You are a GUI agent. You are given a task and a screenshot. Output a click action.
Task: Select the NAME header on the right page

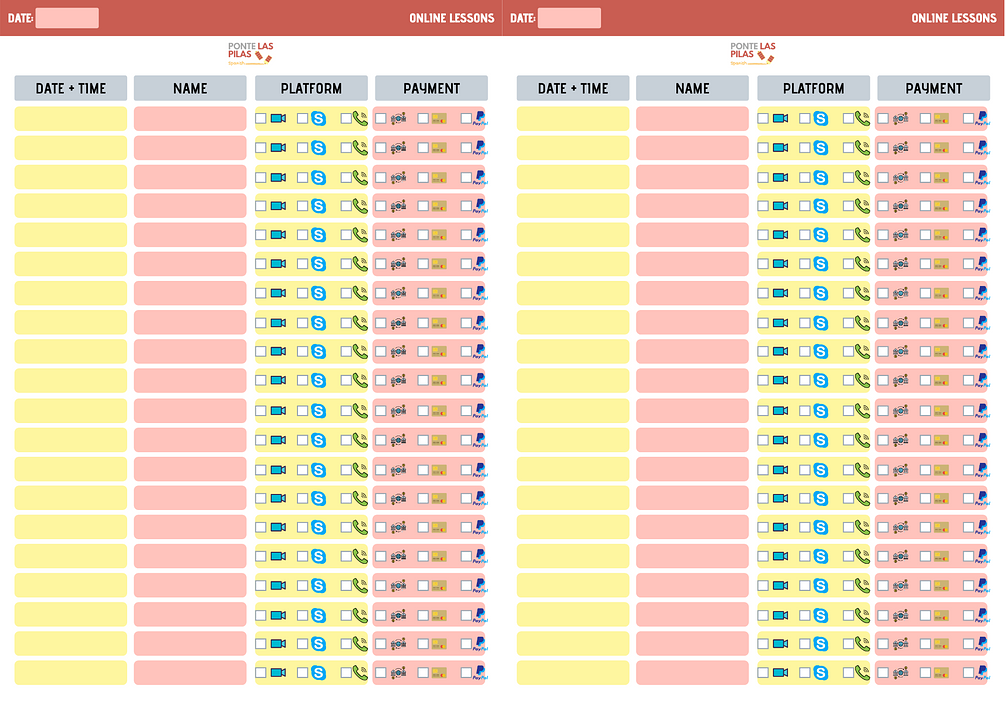(692, 88)
